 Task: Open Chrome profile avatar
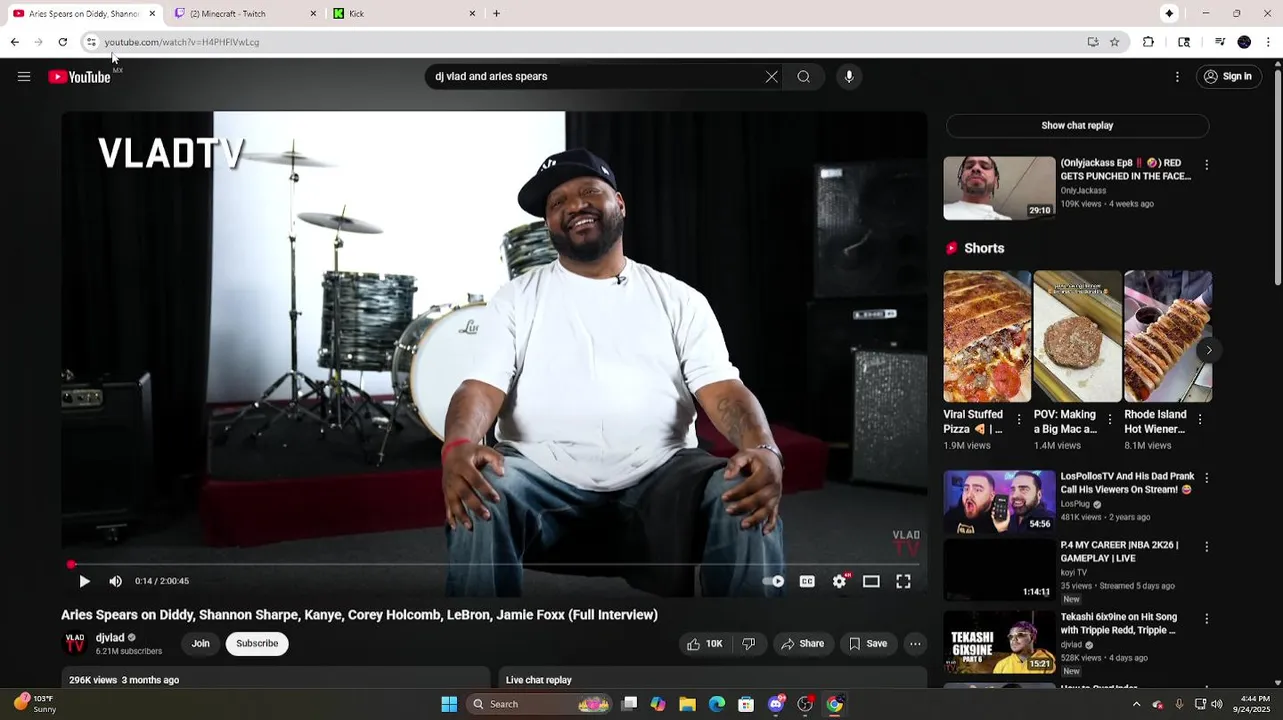pyautogui.click(x=1244, y=42)
